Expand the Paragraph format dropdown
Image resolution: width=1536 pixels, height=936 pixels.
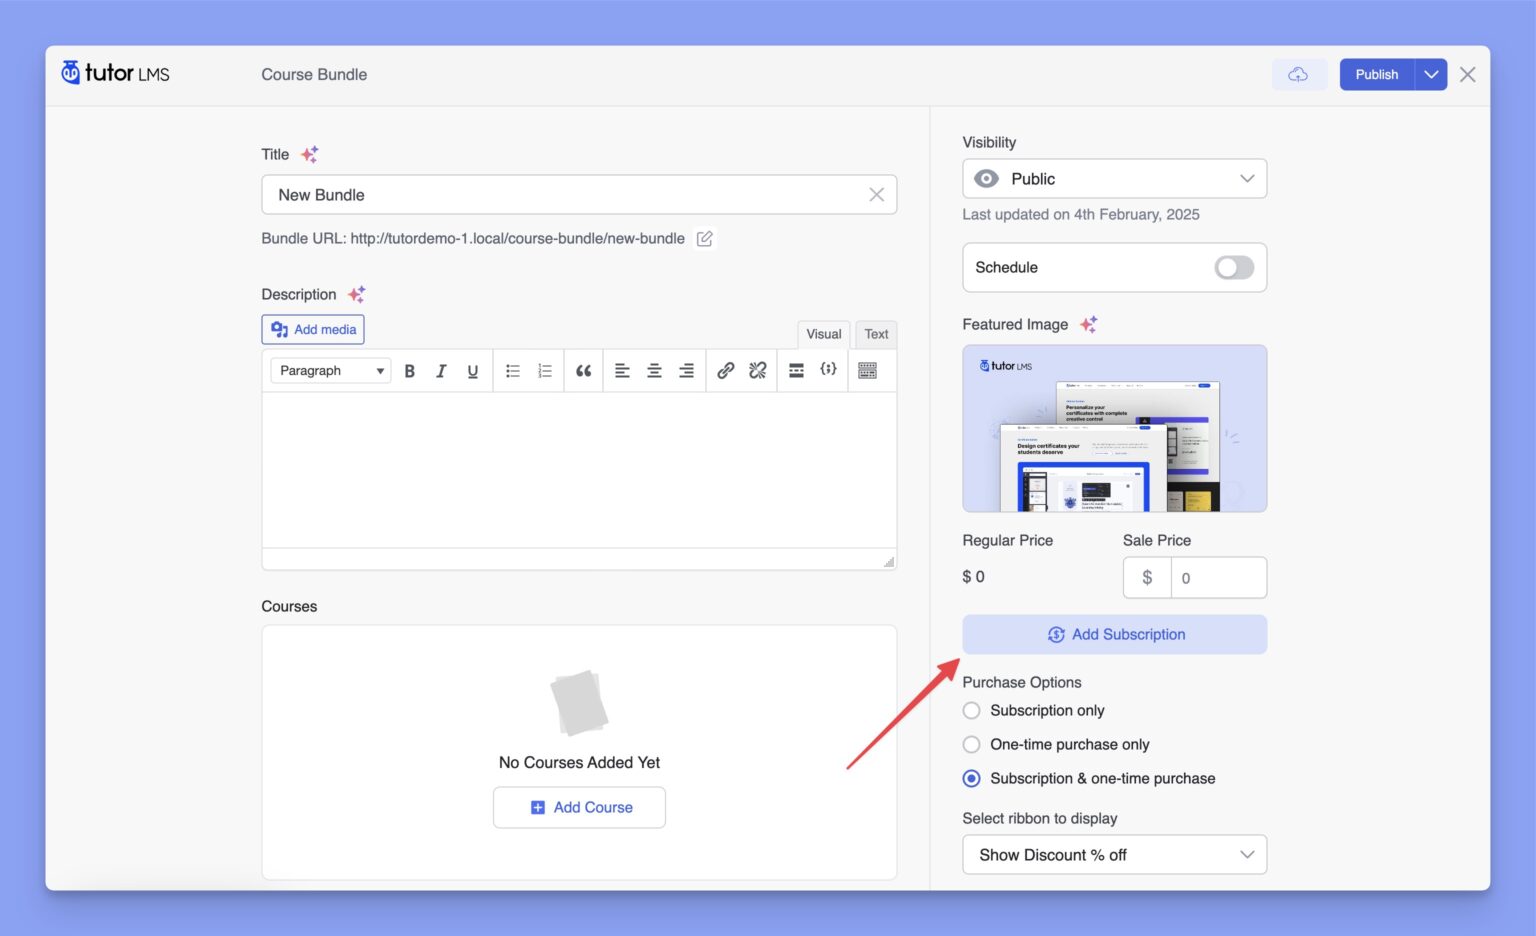pos(331,371)
